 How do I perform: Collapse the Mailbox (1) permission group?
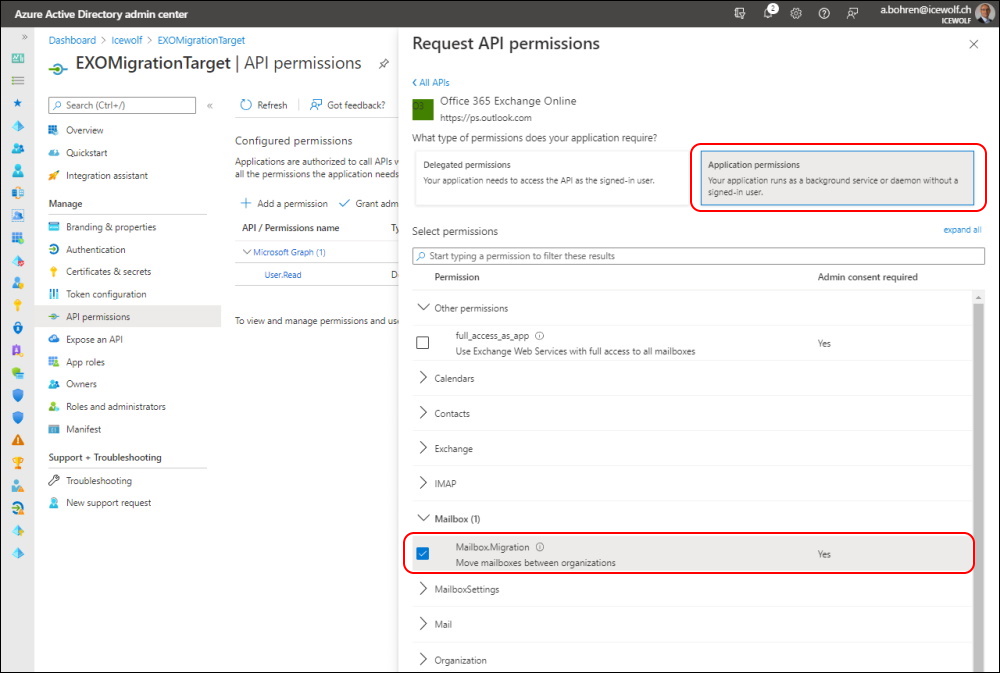coord(423,519)
